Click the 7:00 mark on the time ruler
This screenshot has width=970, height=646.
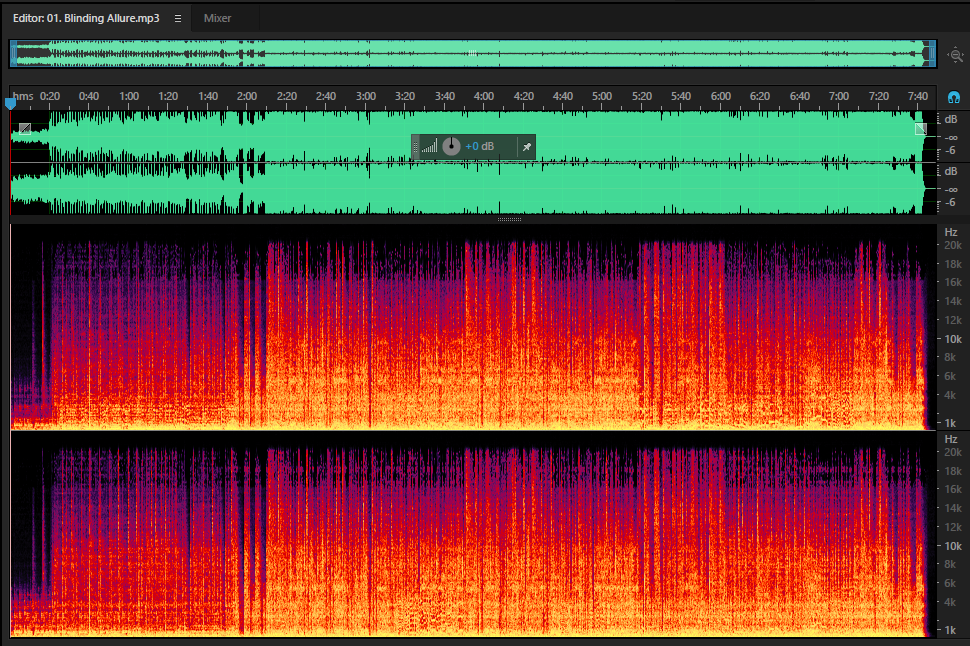839,96
